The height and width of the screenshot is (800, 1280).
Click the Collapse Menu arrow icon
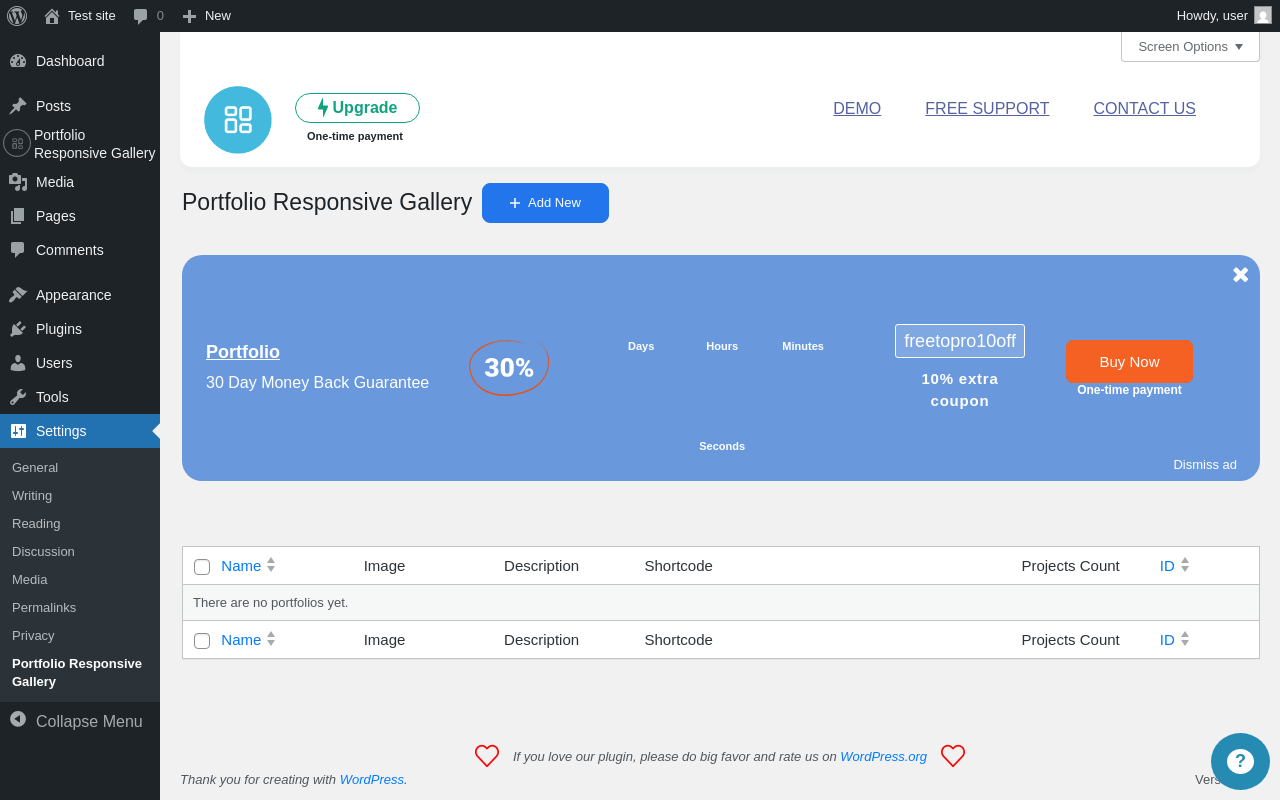tap(18, 719)
